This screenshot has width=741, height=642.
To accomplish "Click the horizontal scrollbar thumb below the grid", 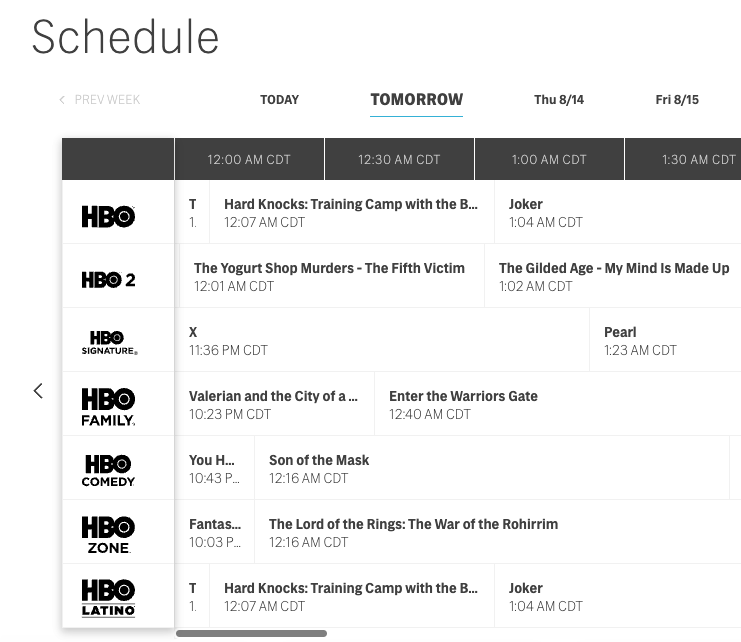I will point(251,633).
